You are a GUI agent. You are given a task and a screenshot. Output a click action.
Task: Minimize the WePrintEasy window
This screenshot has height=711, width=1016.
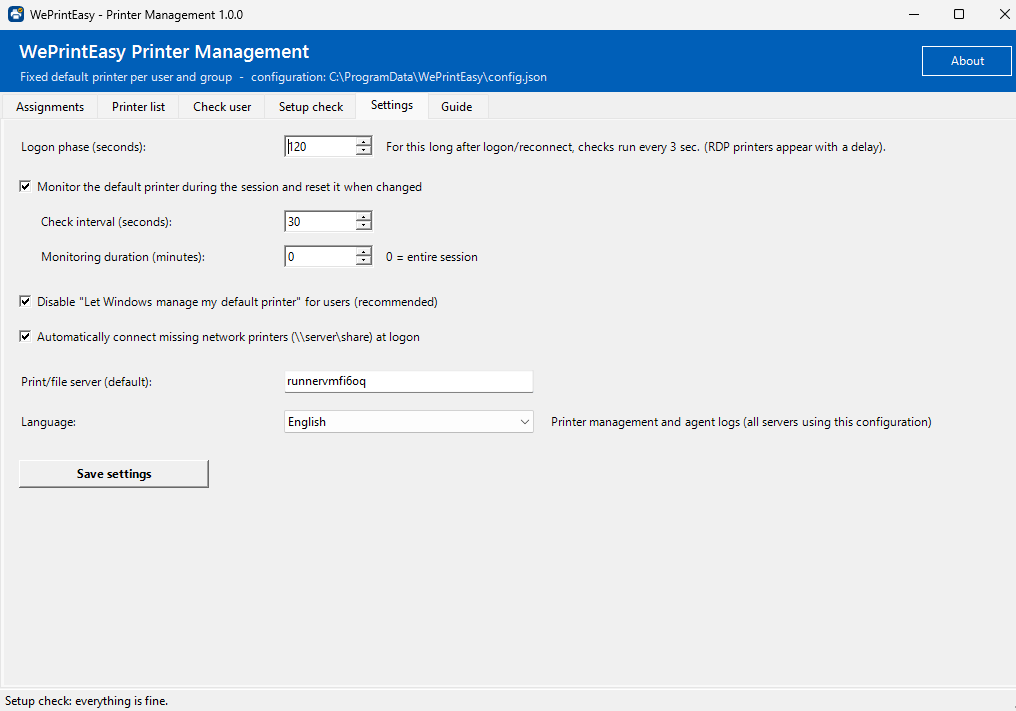point(914,14)
